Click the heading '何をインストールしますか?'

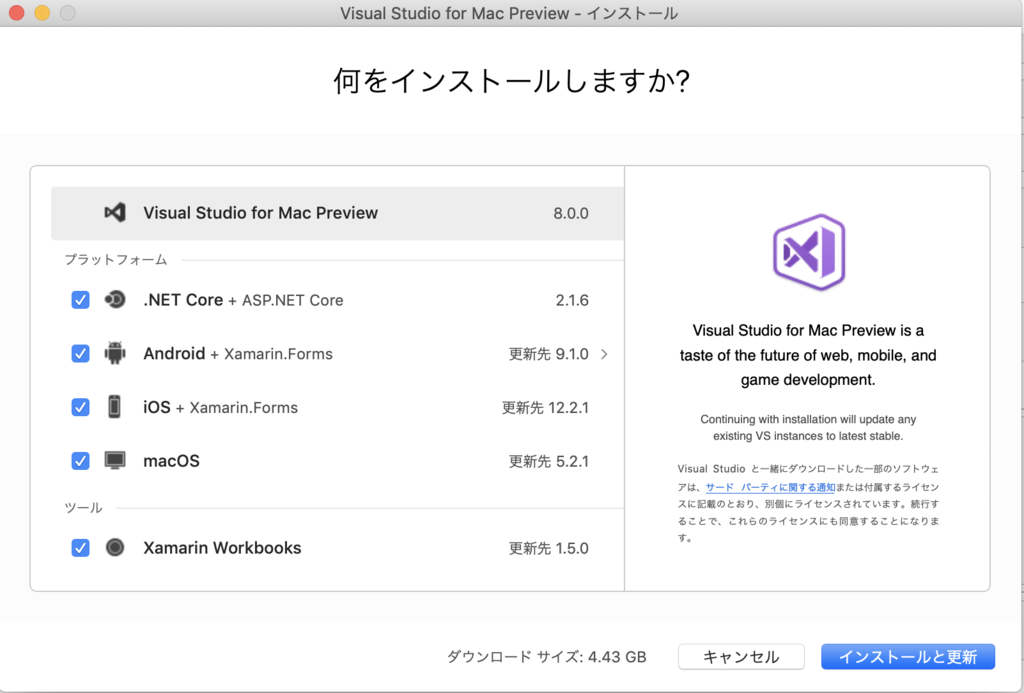click(x=511, y=81)
